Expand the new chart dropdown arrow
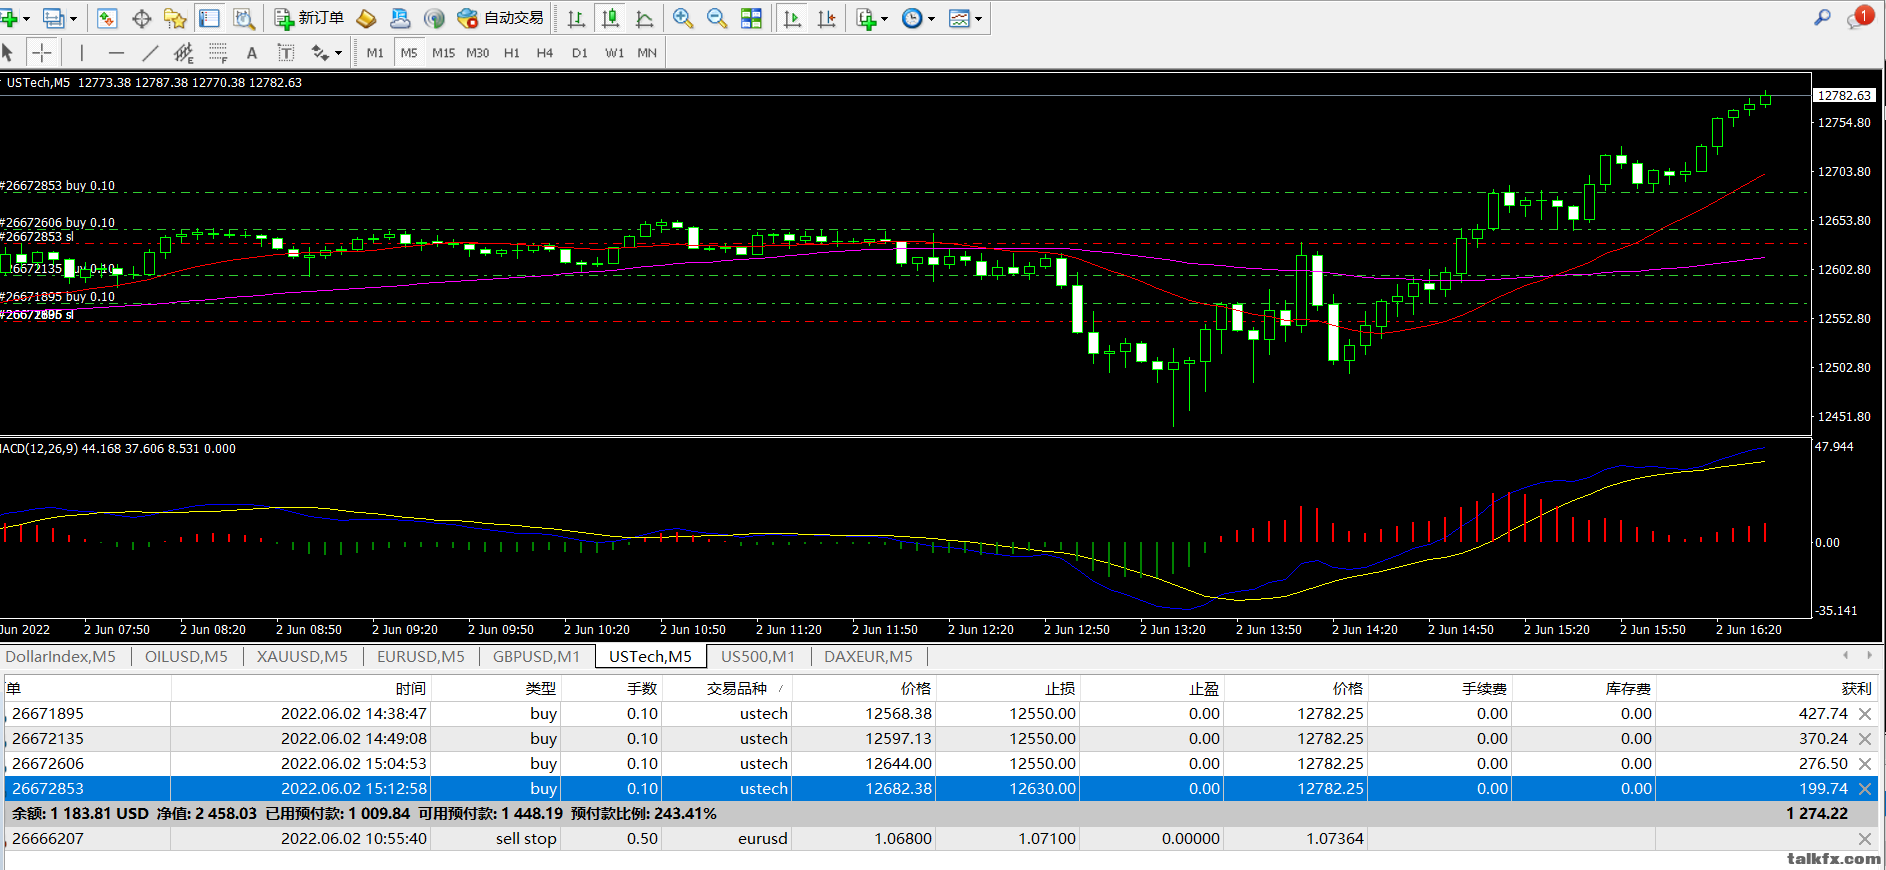 pyautogui.click(x=26, y=18)
